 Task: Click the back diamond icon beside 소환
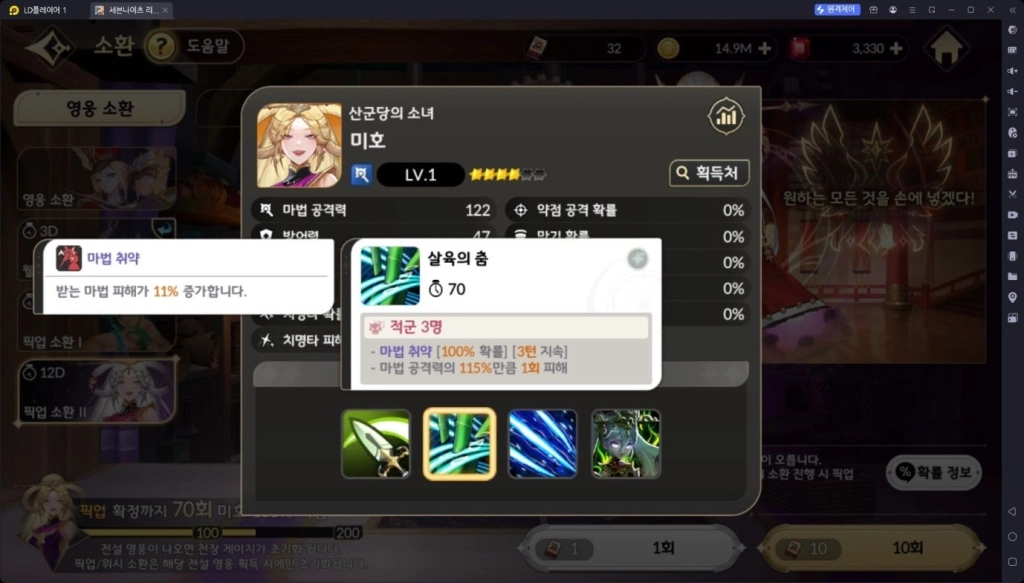click(50, 47)
